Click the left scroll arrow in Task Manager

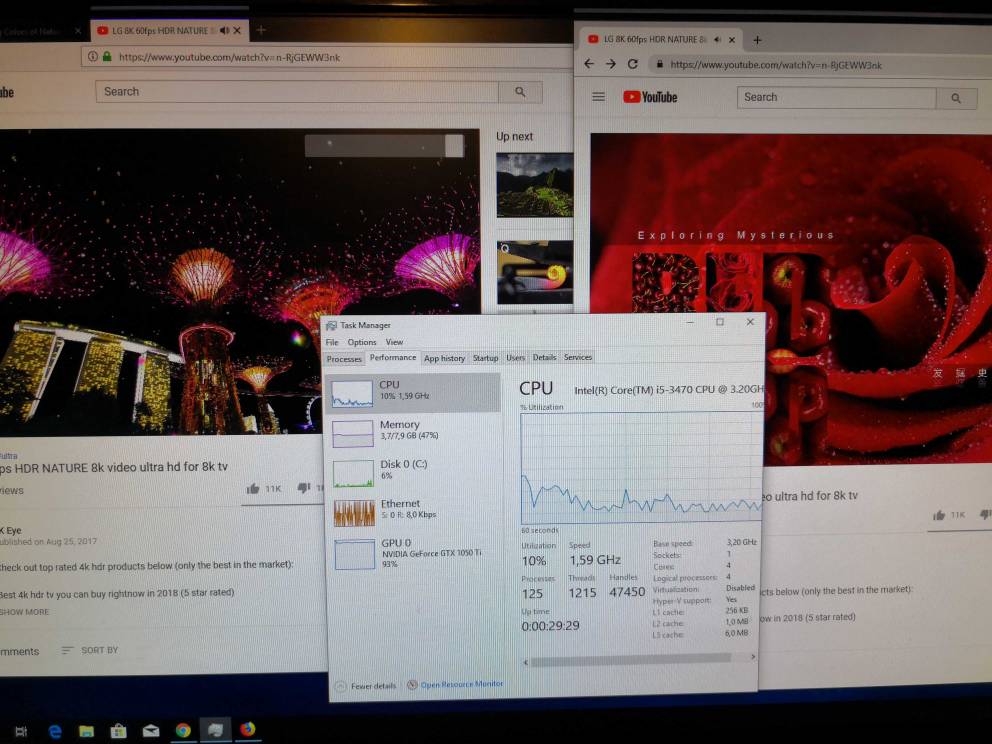(x=526, y=662)
